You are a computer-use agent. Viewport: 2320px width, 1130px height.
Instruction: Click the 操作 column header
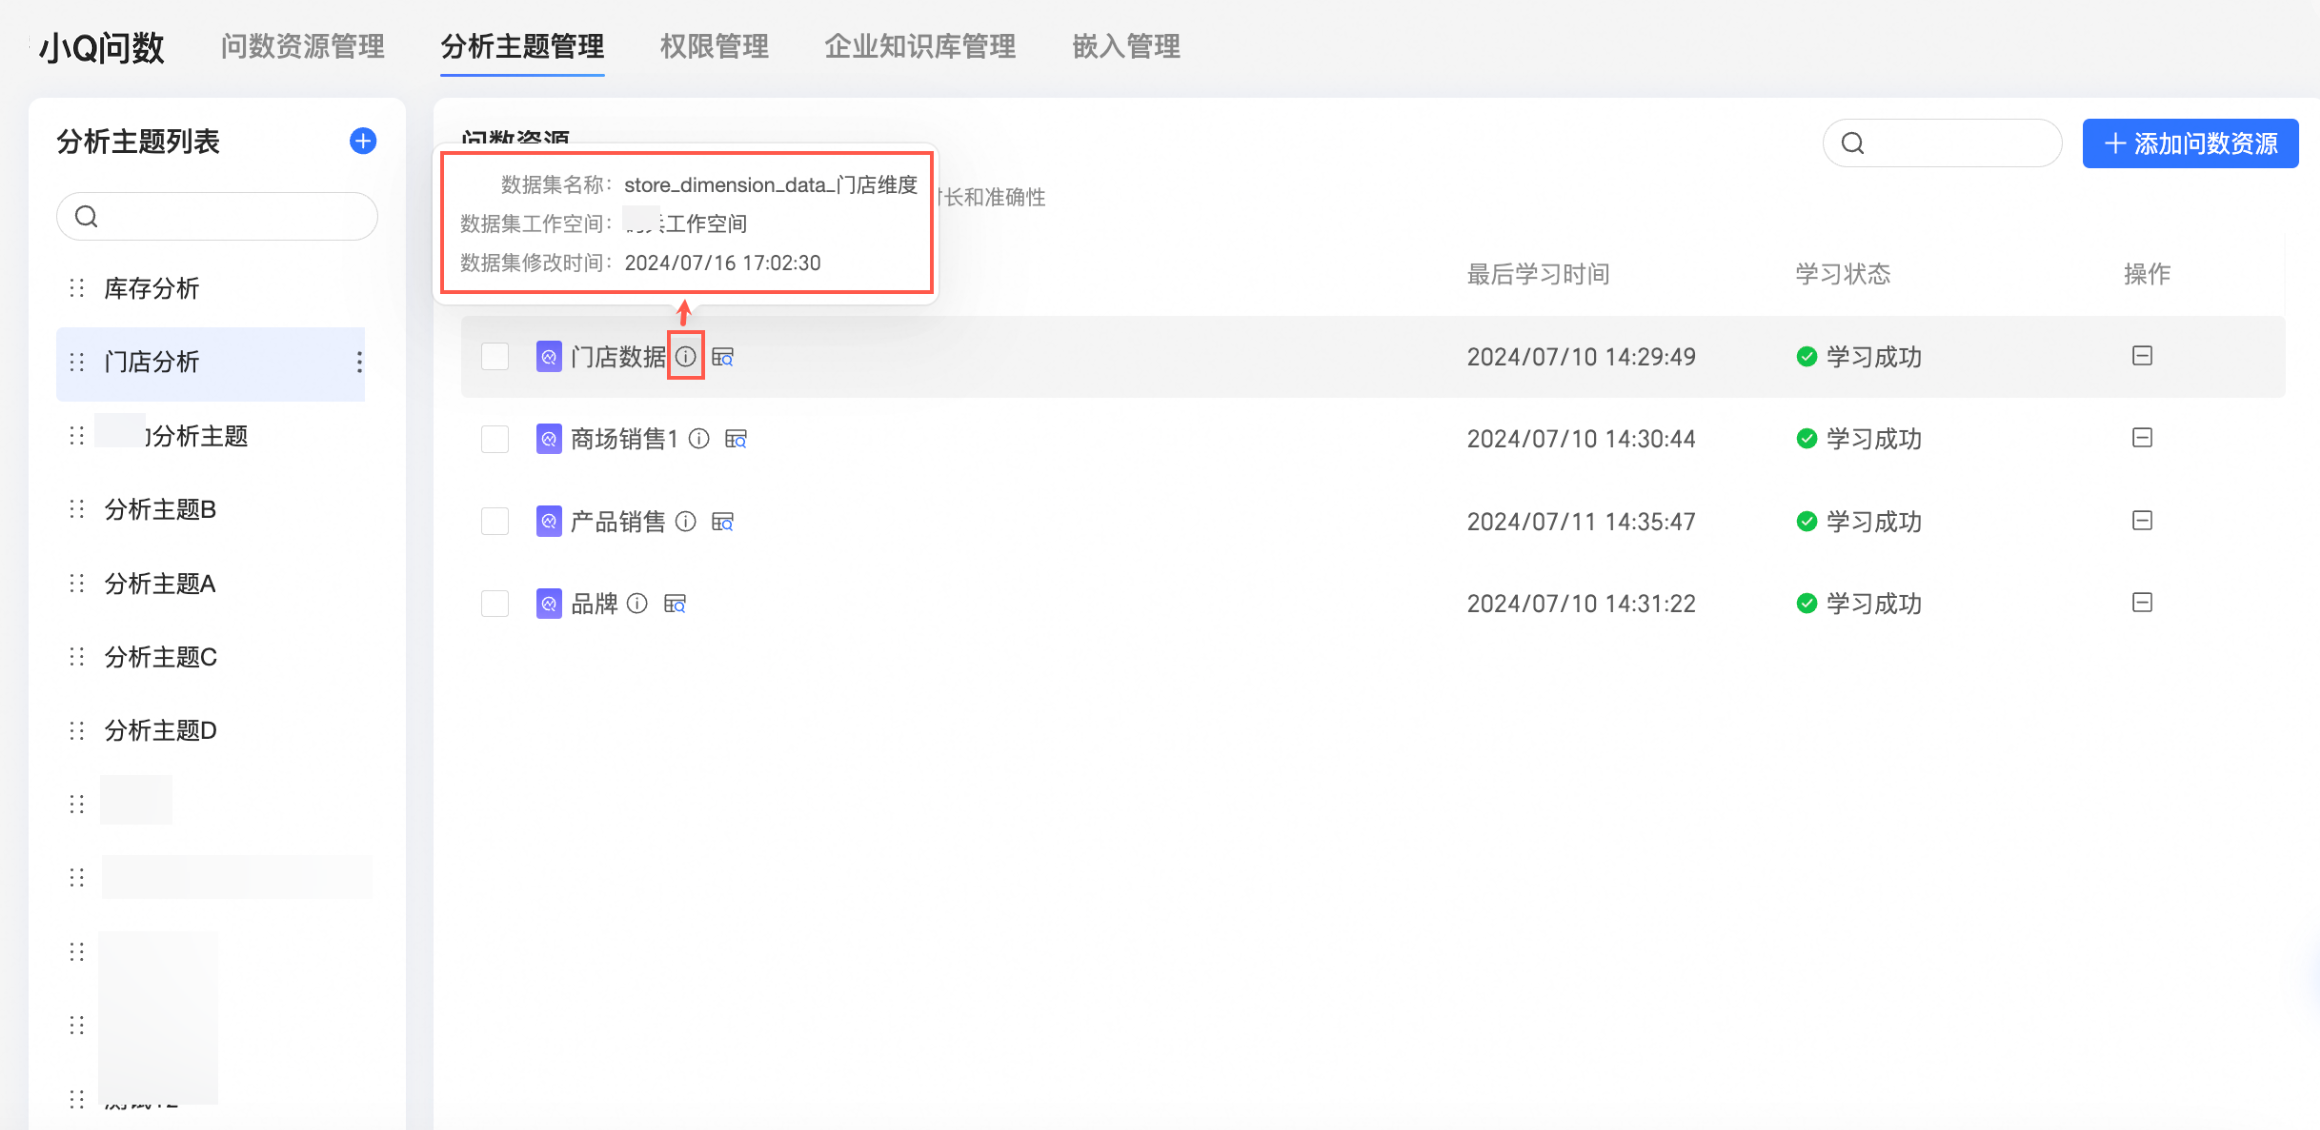coord(2147,274)
